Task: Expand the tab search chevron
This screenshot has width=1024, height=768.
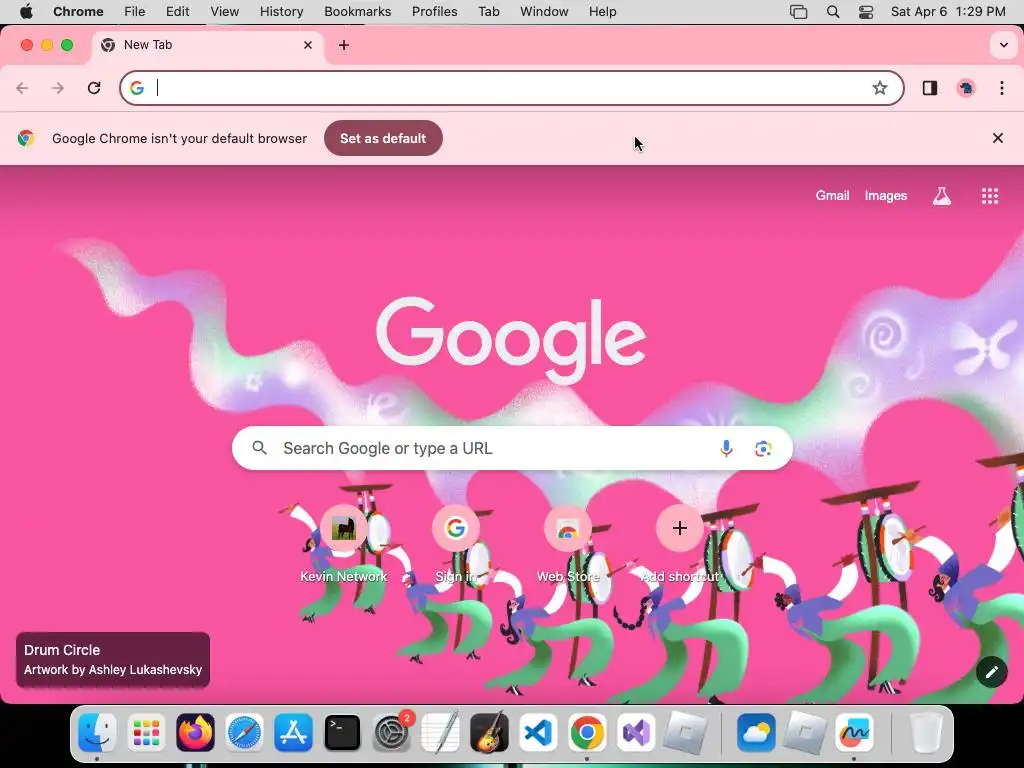Action: (1004, 45)
